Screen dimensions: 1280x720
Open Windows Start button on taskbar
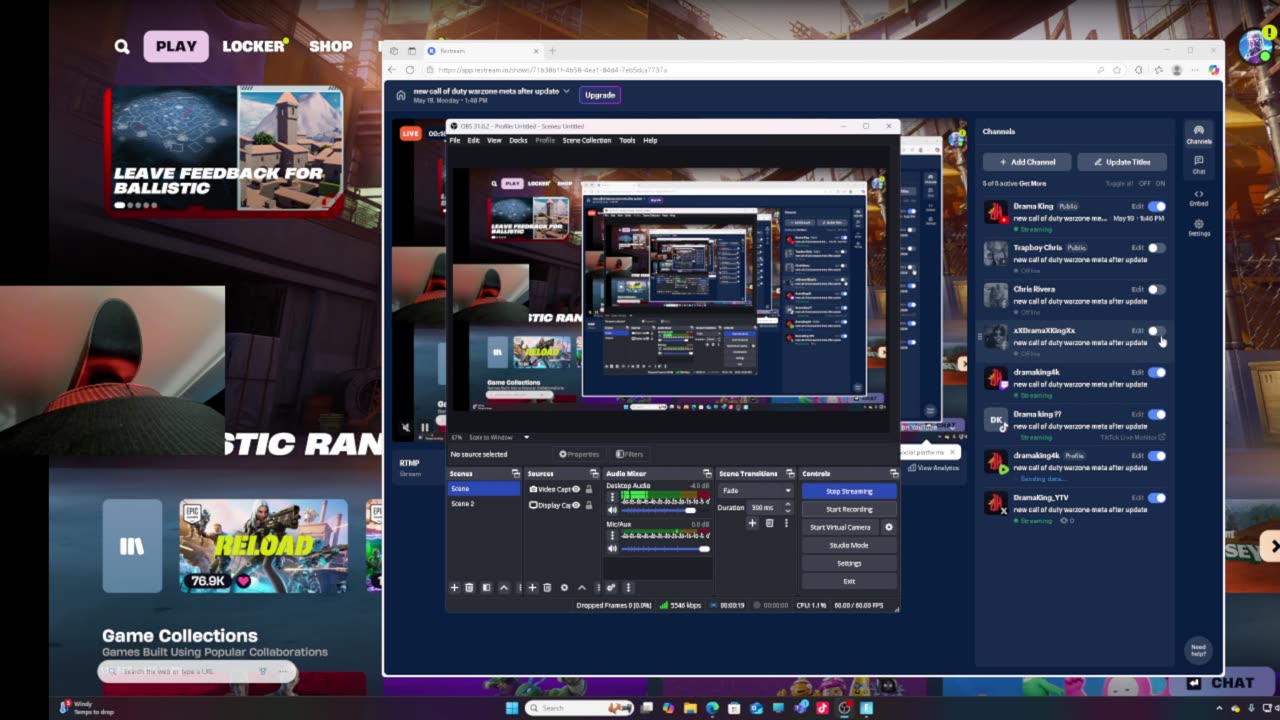pyautogui.click(x=512, y=708)
